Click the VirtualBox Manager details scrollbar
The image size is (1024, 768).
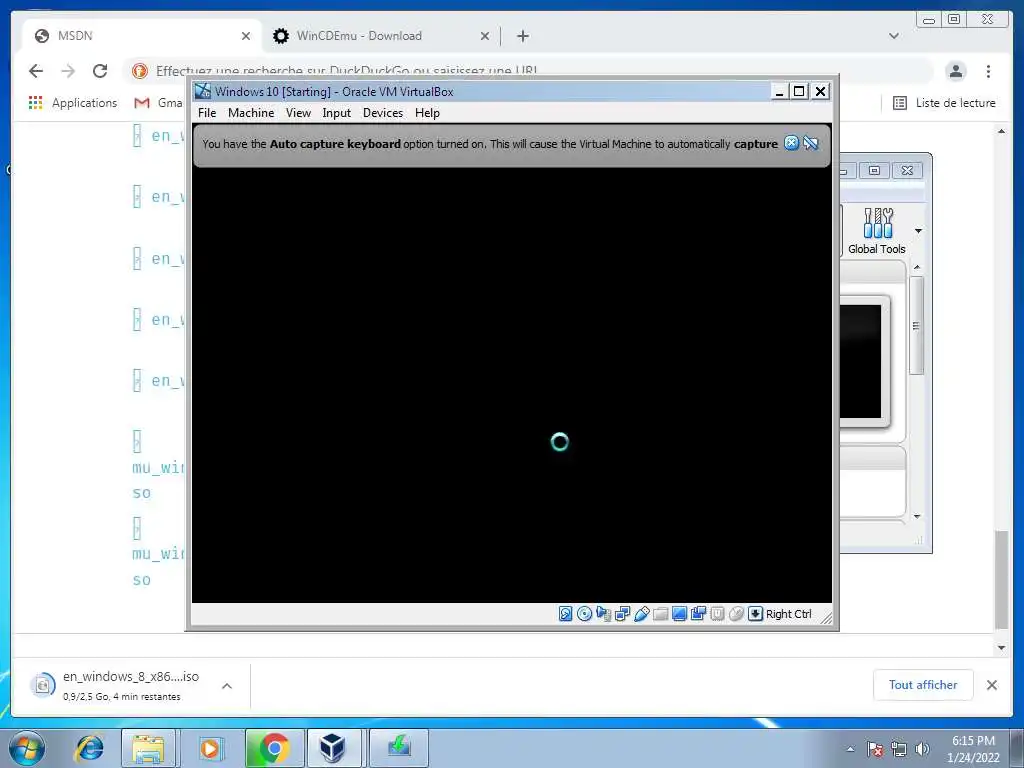(917, 325)
